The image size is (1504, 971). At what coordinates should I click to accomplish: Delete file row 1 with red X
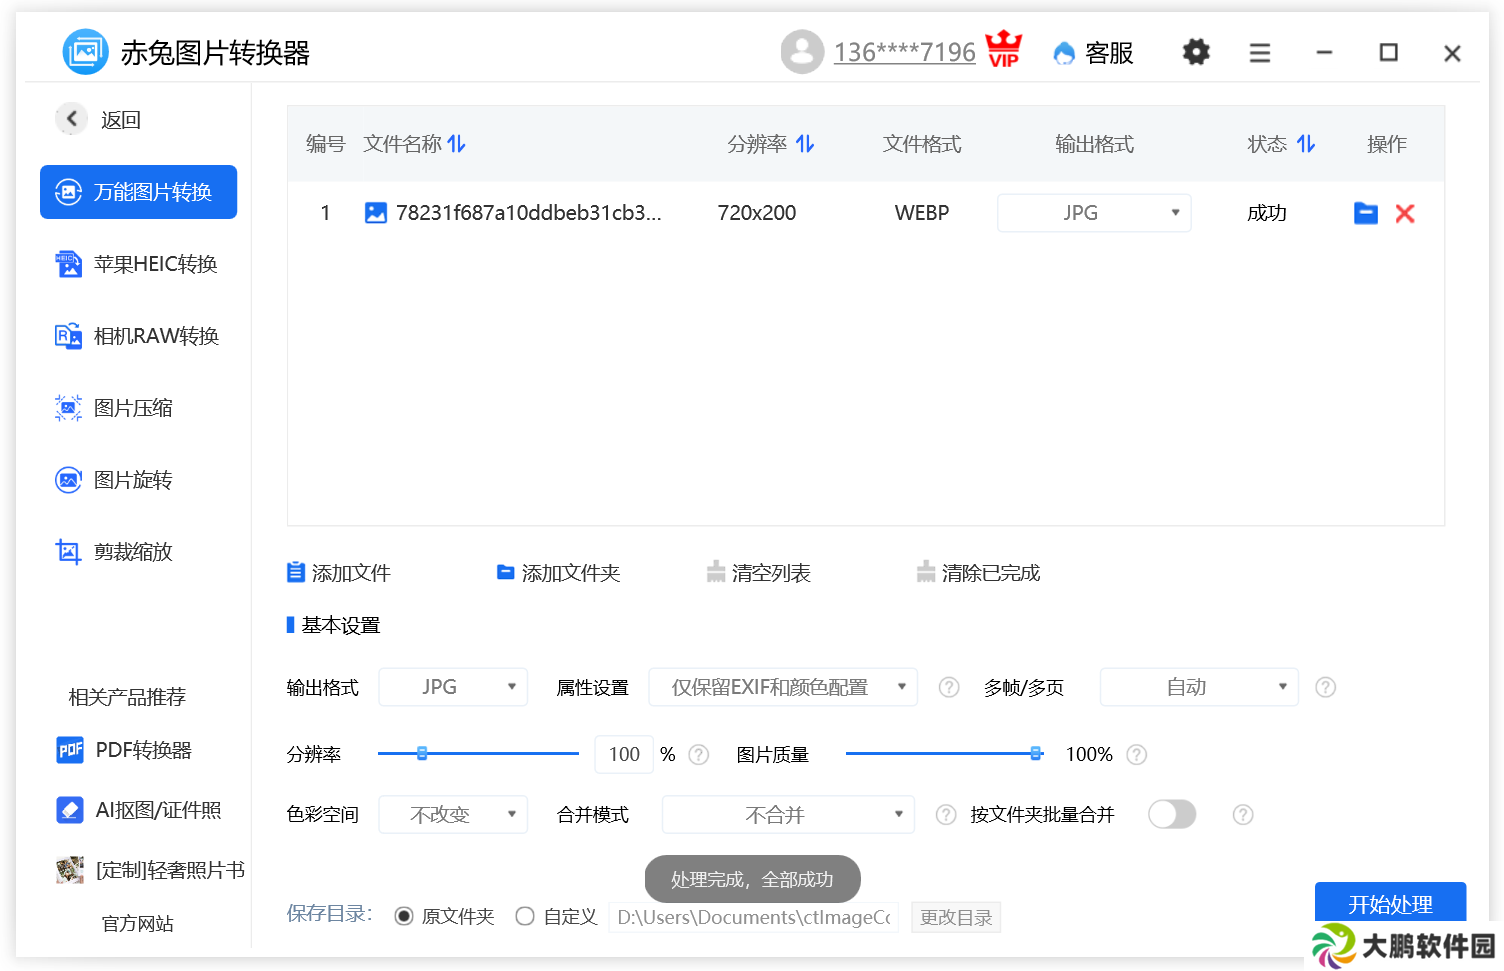[x=1405, y=213]
